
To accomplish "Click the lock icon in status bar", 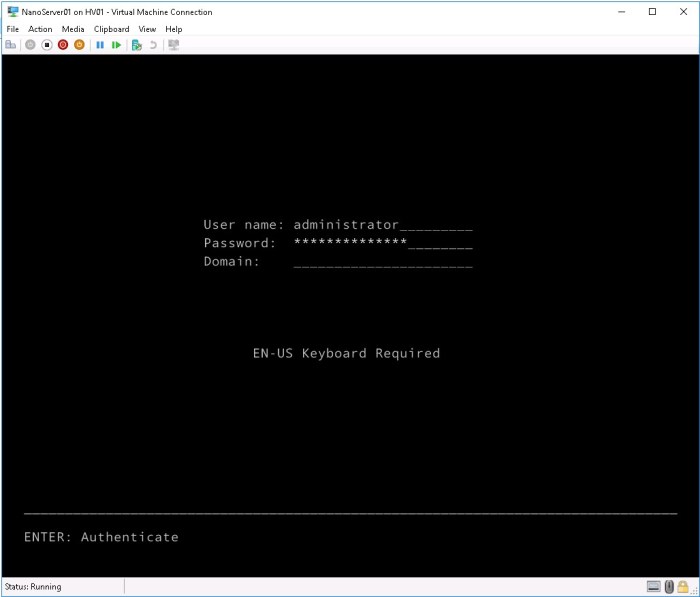I will coord(684,586).
